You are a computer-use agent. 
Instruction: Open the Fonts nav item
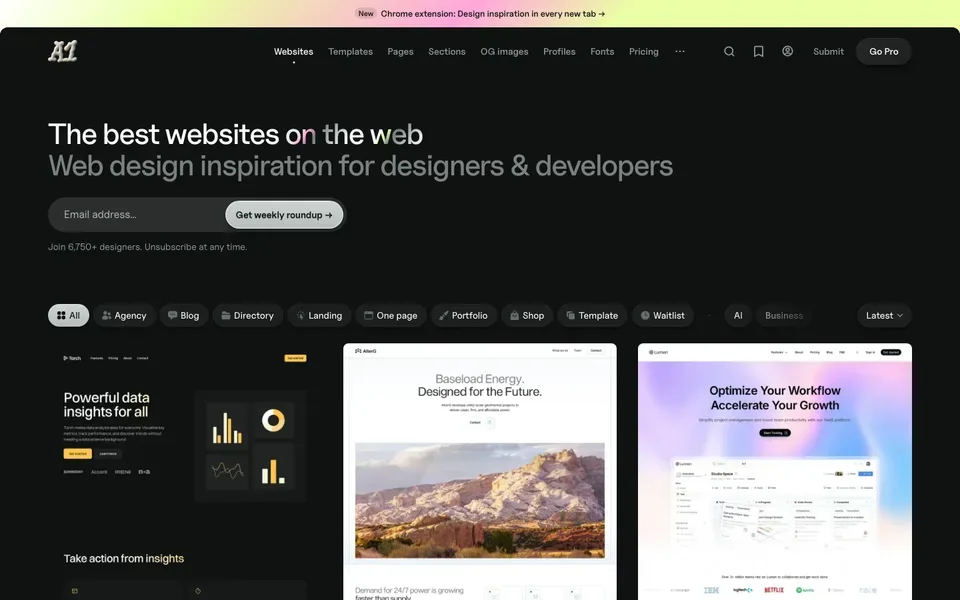(x=602, y=51)
